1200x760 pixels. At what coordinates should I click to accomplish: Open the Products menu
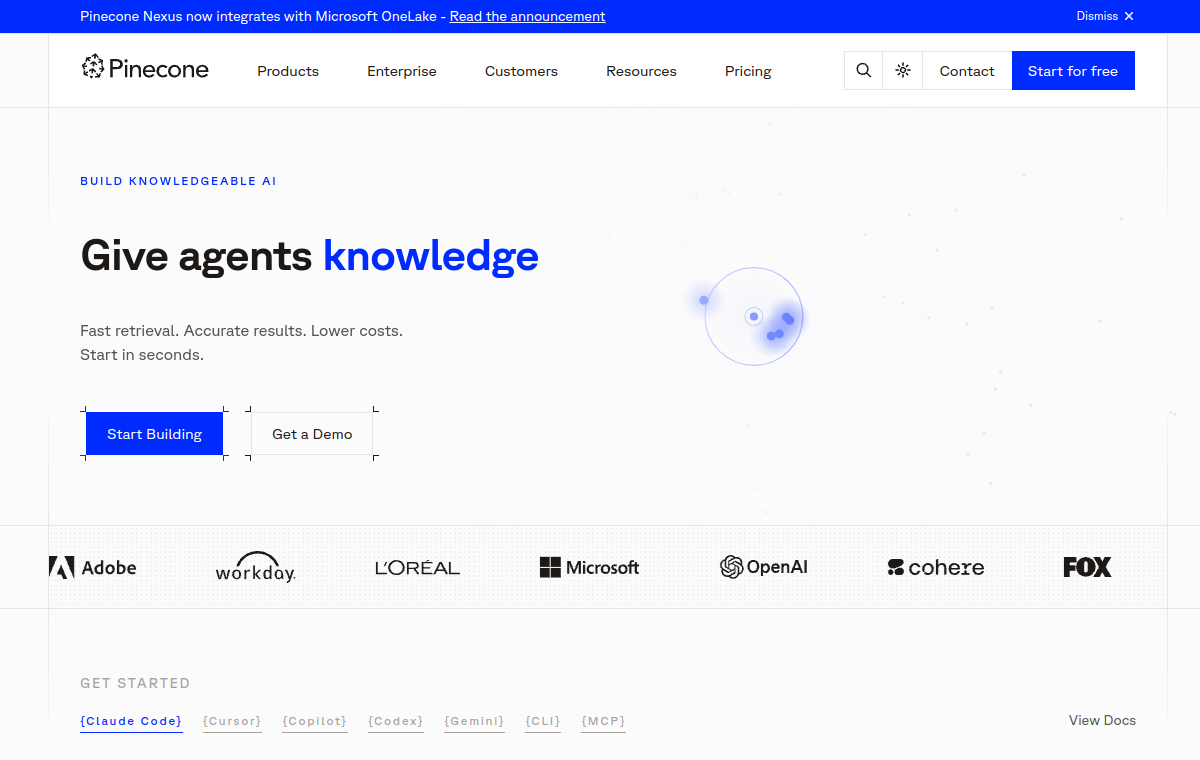click(x=288, y=71)
